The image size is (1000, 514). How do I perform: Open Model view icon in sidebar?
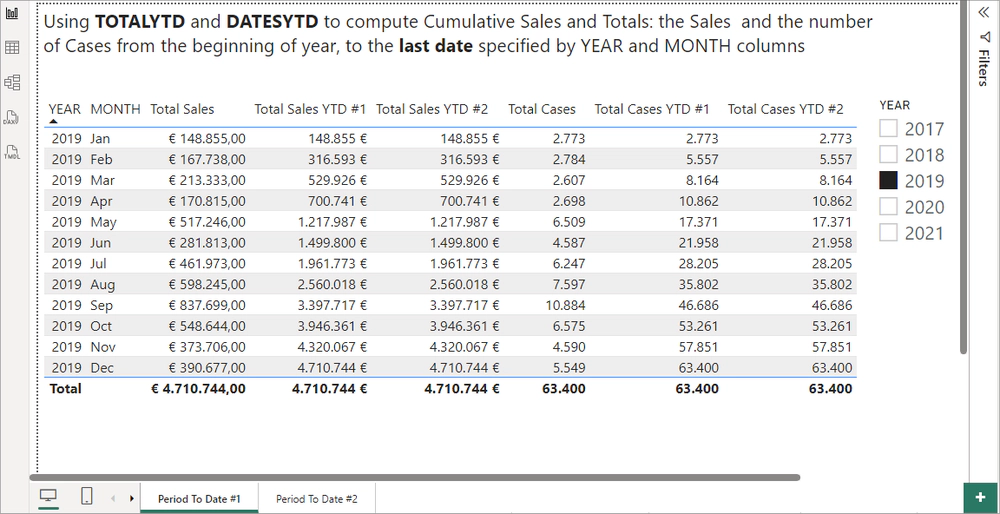[13, 83]
